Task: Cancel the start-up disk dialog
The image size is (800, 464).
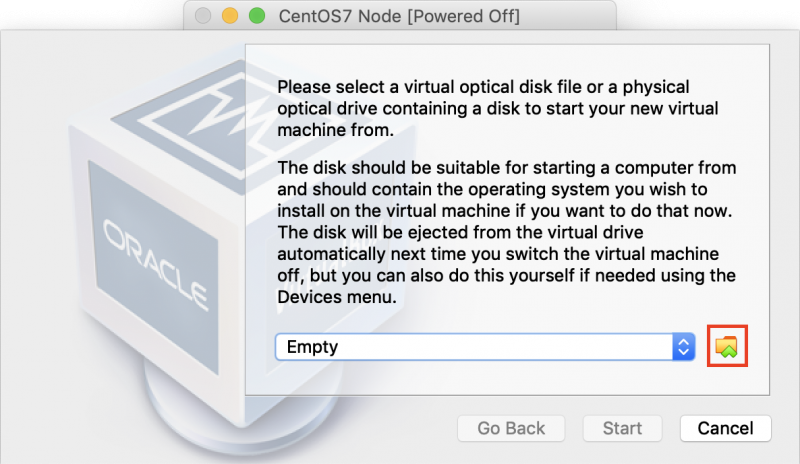Action: [x=725, y=428]
